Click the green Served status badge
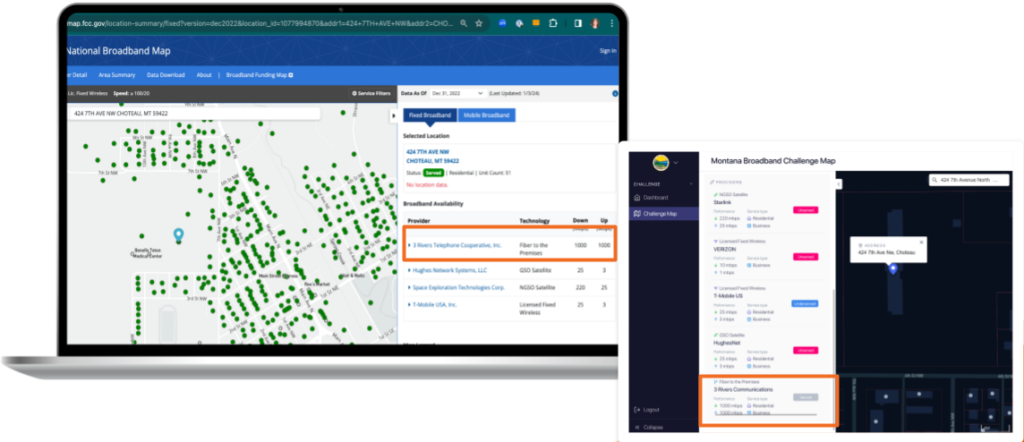 point(433,173)
